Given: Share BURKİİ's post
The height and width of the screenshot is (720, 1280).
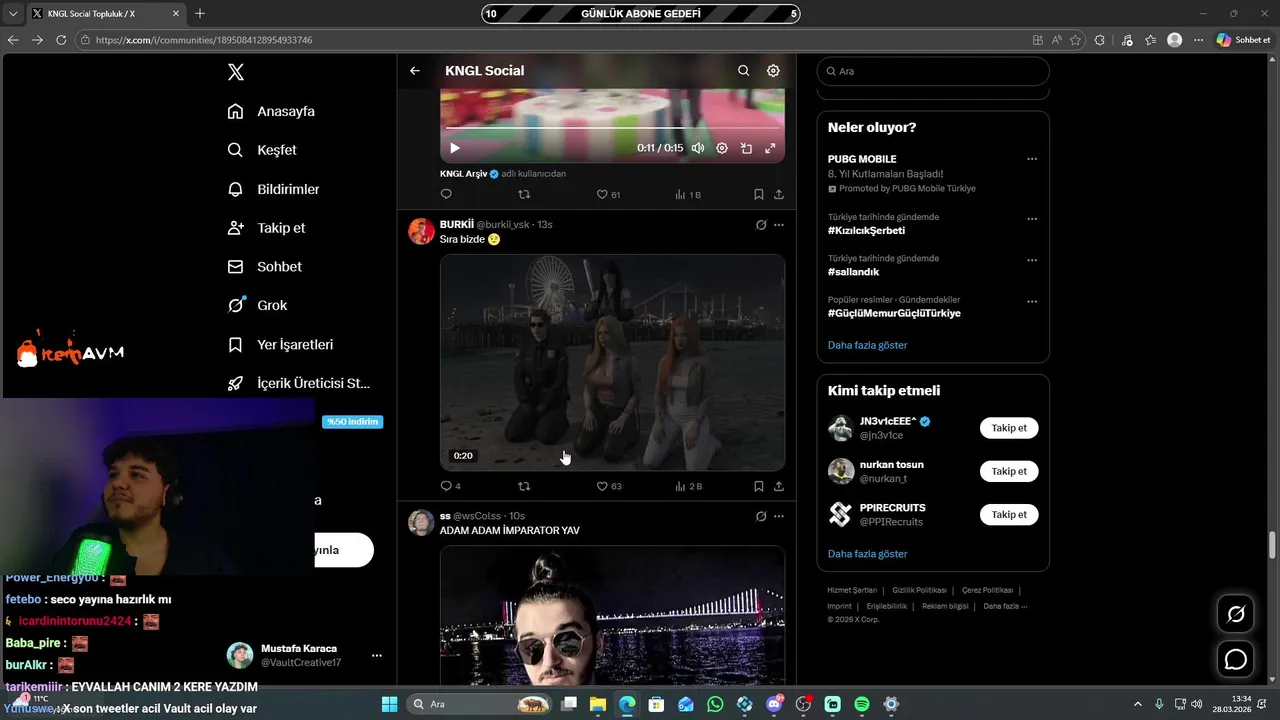Looking at the screenshot, I should tap(779, 486).
